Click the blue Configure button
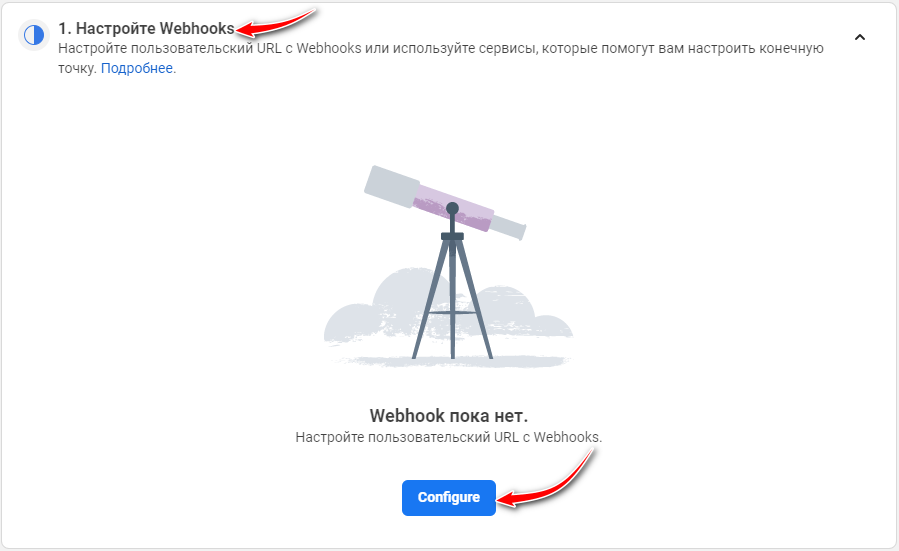 (x=448, y=498)
